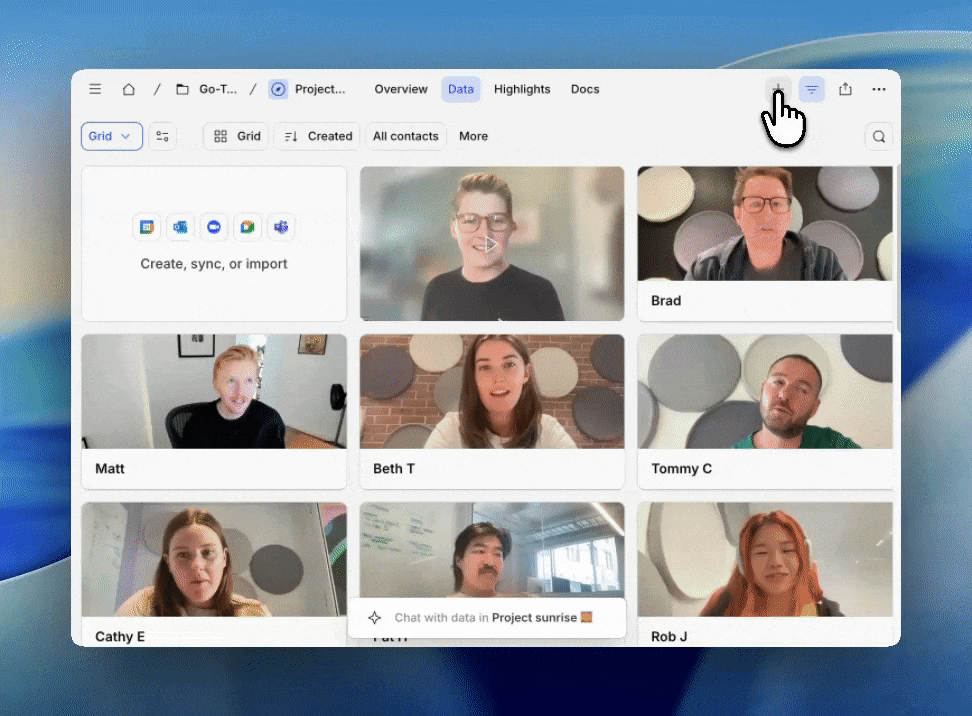Open the Created sort option

click(x=317, y=136)
